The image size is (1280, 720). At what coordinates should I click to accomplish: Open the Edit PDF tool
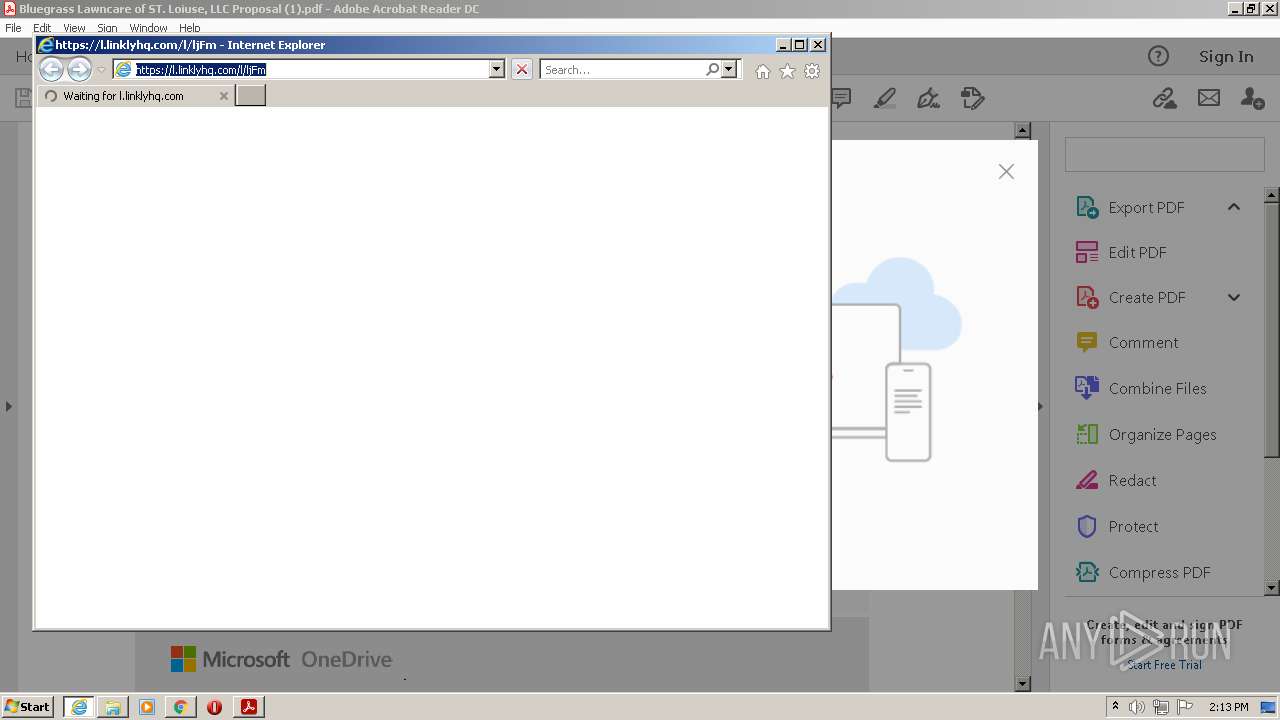tap(1136, 252)
